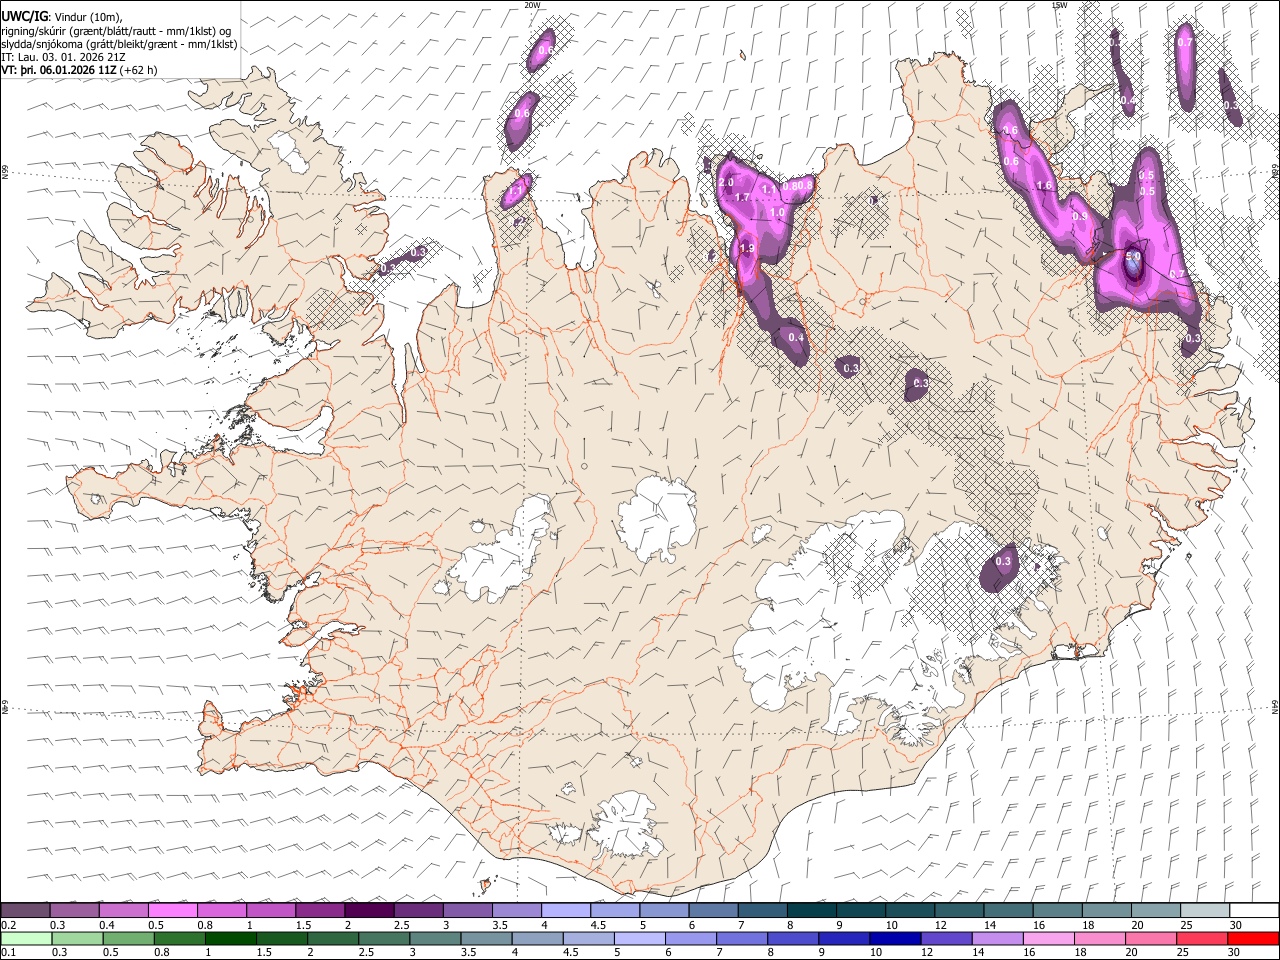1280x960 pixels.
Task: Click the 5.0 snowfall peak value in the east
Action: click(1133, 256)
